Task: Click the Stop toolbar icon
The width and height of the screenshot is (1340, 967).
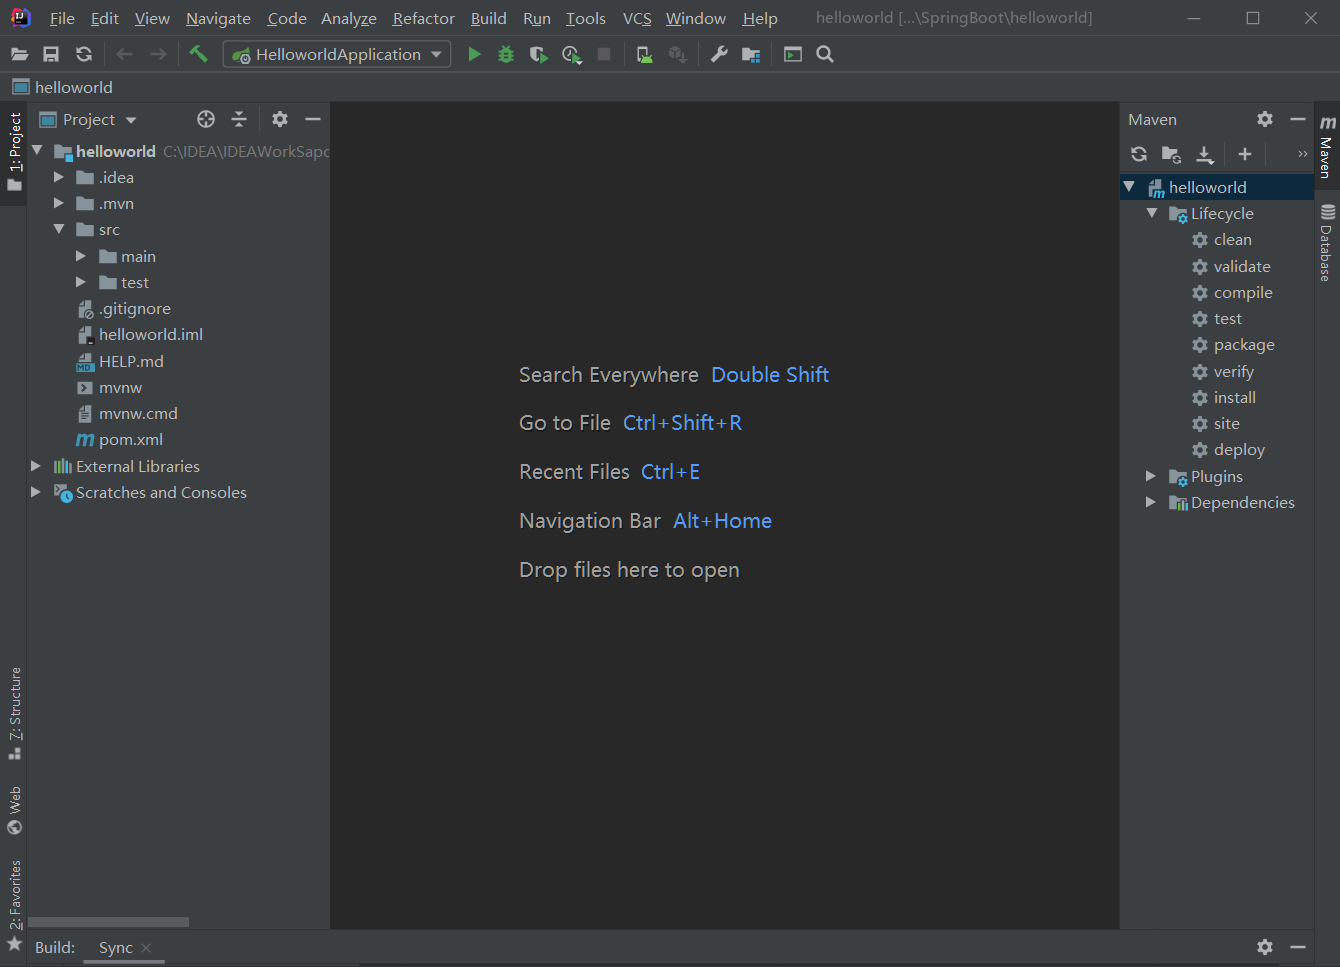Action: point(604,54)
